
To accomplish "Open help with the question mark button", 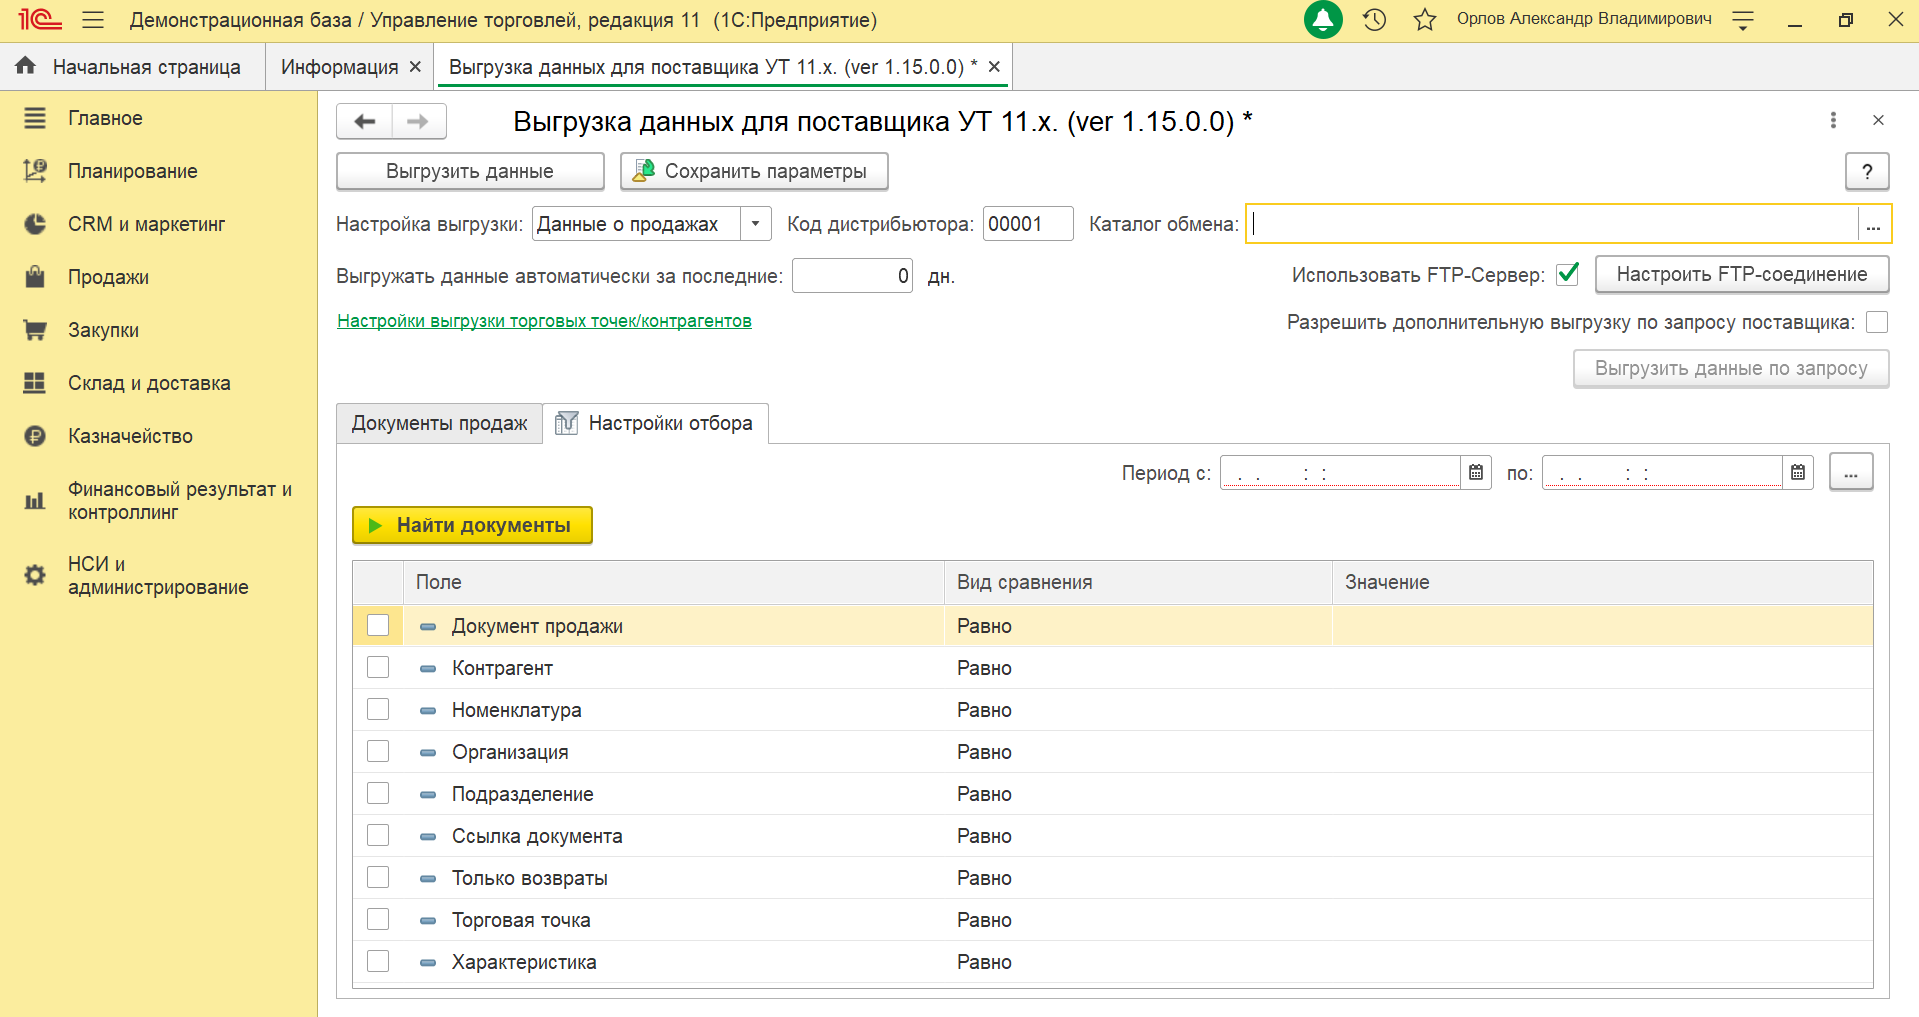I will [x=1867, y=171].
